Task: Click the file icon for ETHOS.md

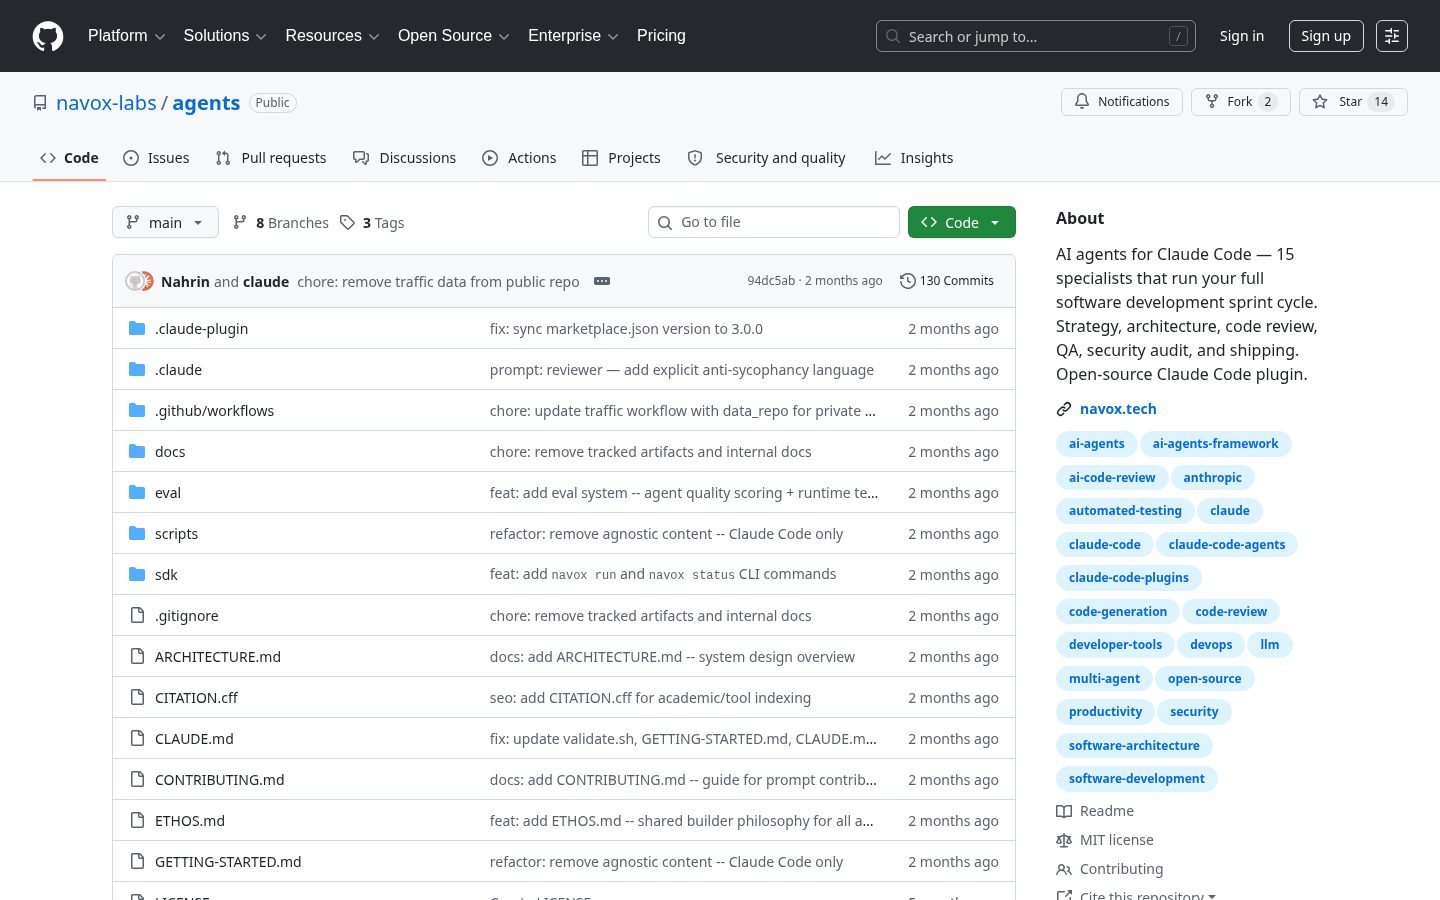Action: 137,820
